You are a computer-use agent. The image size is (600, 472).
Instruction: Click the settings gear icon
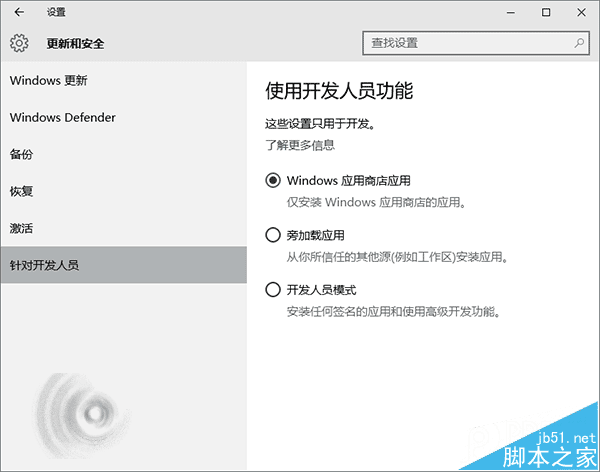[x=19, y=43]
